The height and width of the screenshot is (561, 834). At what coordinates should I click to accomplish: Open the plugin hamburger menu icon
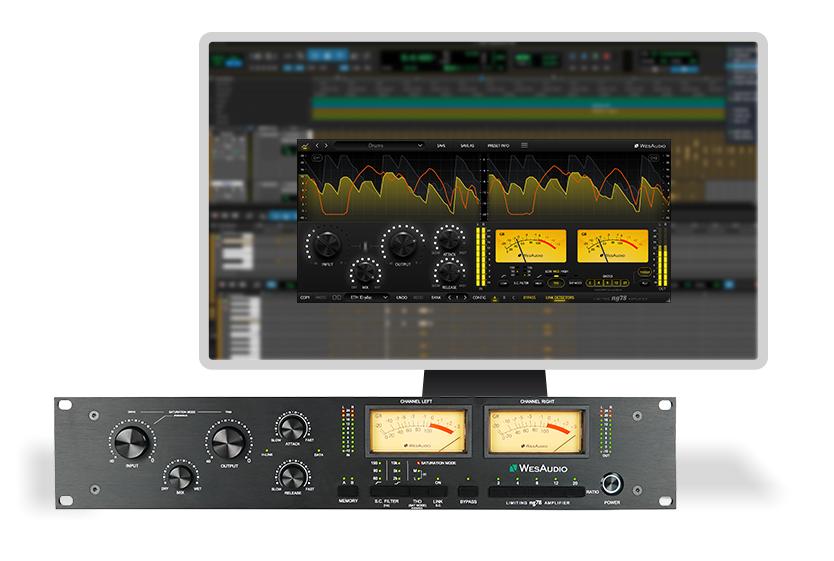tap(524, 145)
